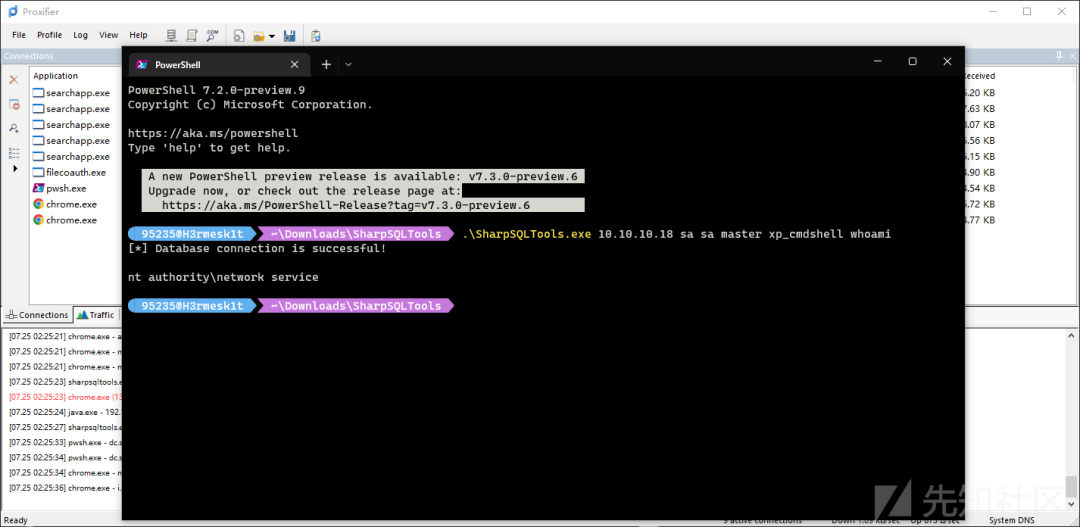
Task: Click the 'Database connection is successful!' line
Action: coord(257,248)
